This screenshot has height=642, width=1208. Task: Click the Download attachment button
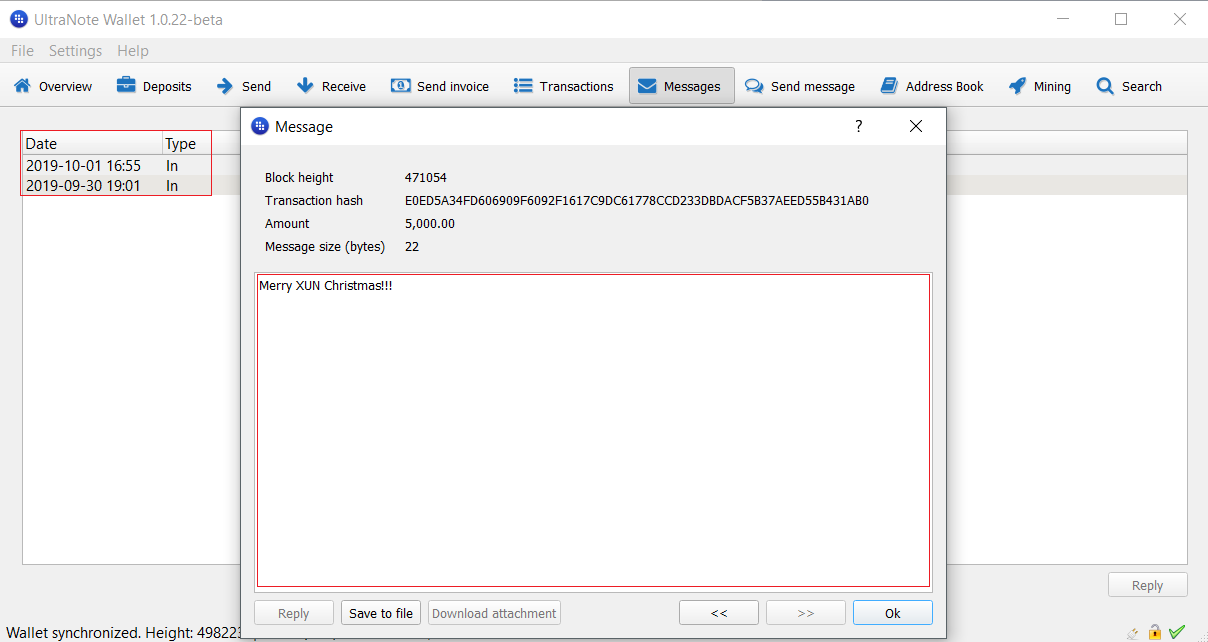pos(494,613)
